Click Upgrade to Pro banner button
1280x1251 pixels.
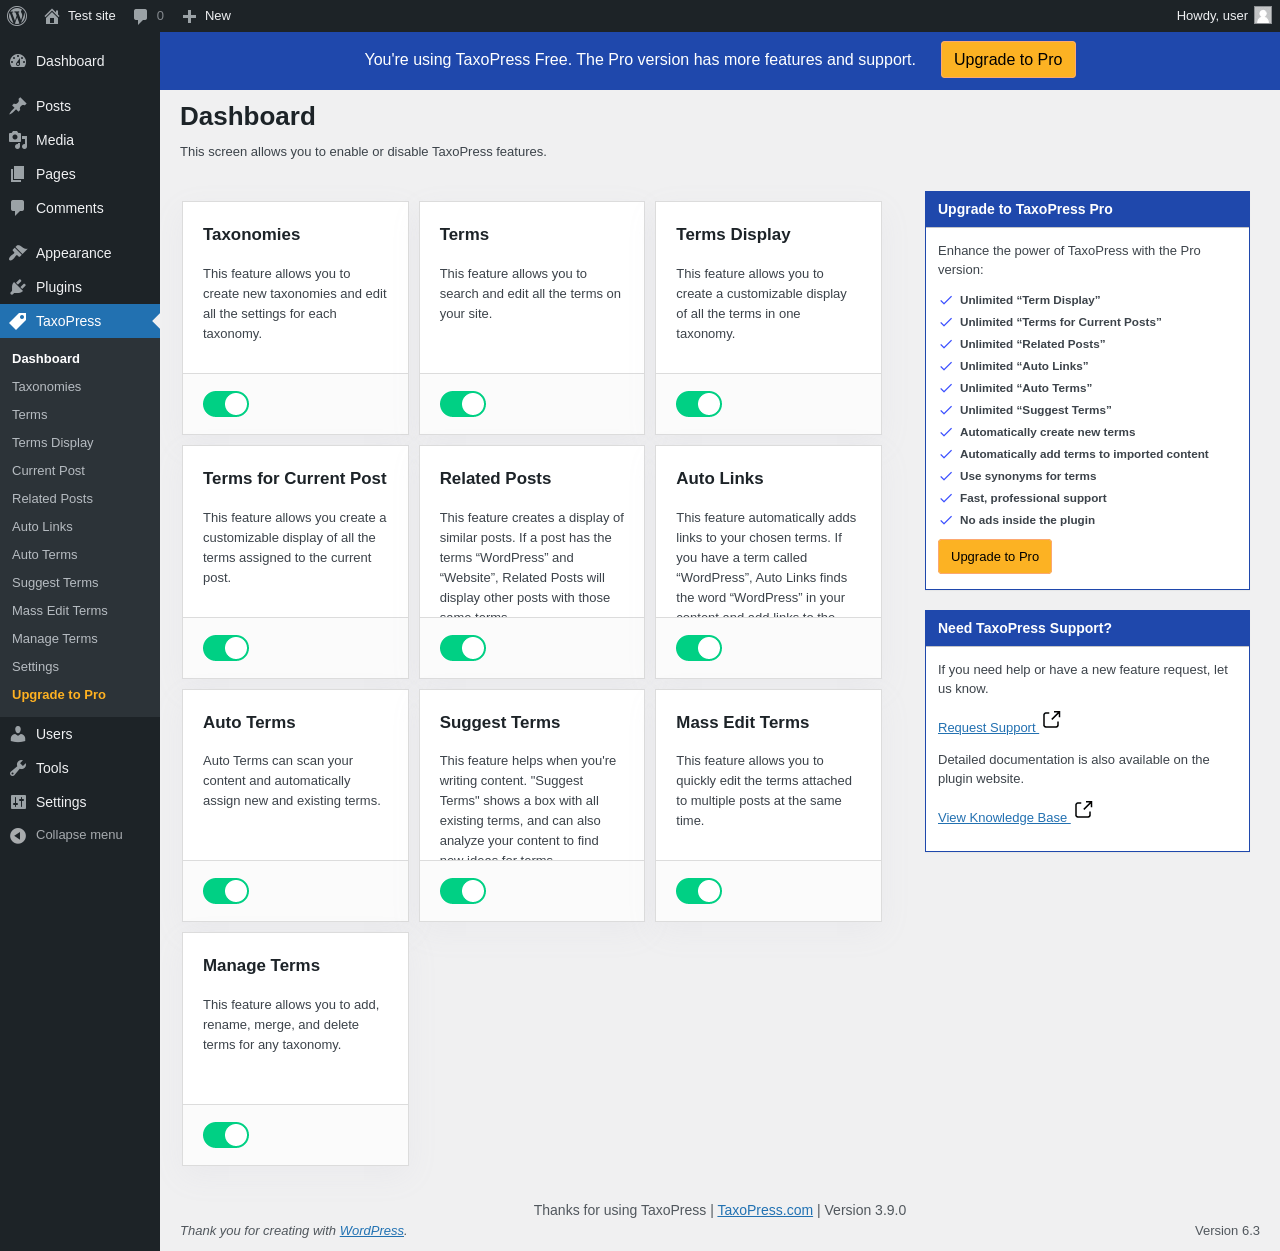pyautogui.click(x=1008, y=60)
